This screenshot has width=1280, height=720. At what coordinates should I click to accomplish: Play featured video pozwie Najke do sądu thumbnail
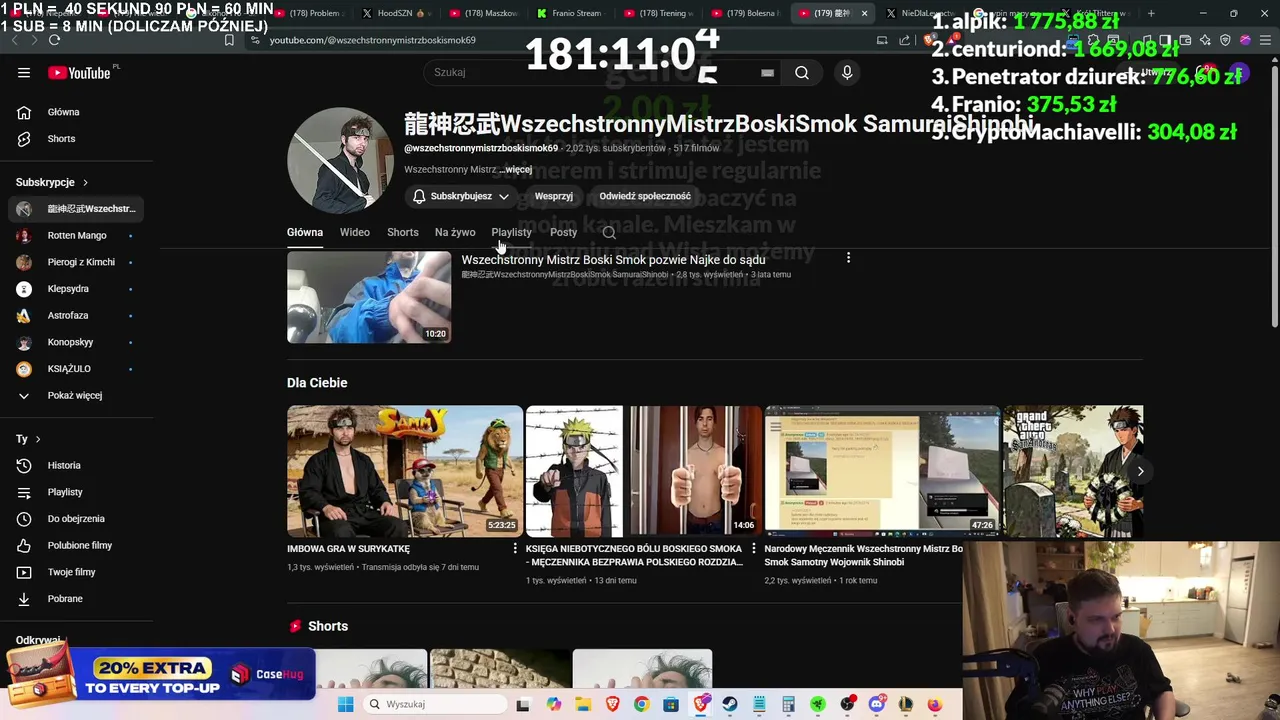click(369, 297)
